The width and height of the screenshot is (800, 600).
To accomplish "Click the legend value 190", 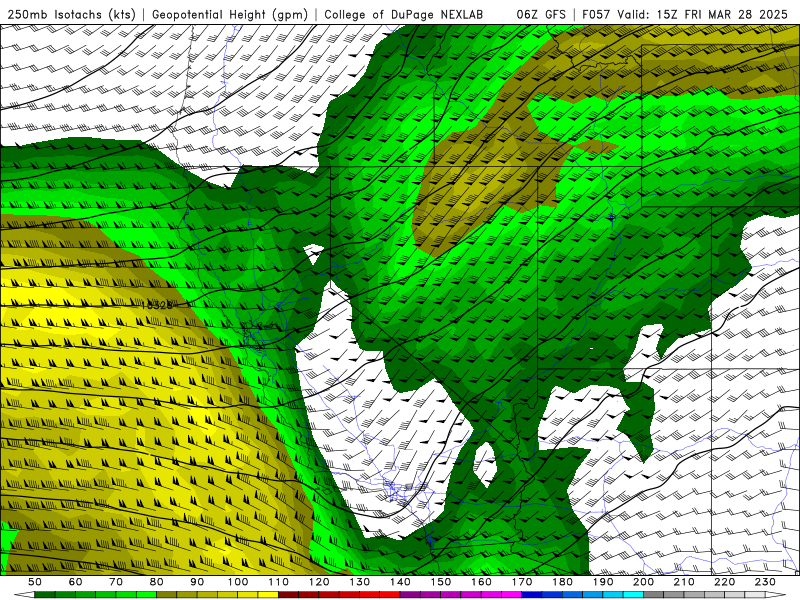I will point(603,582).
